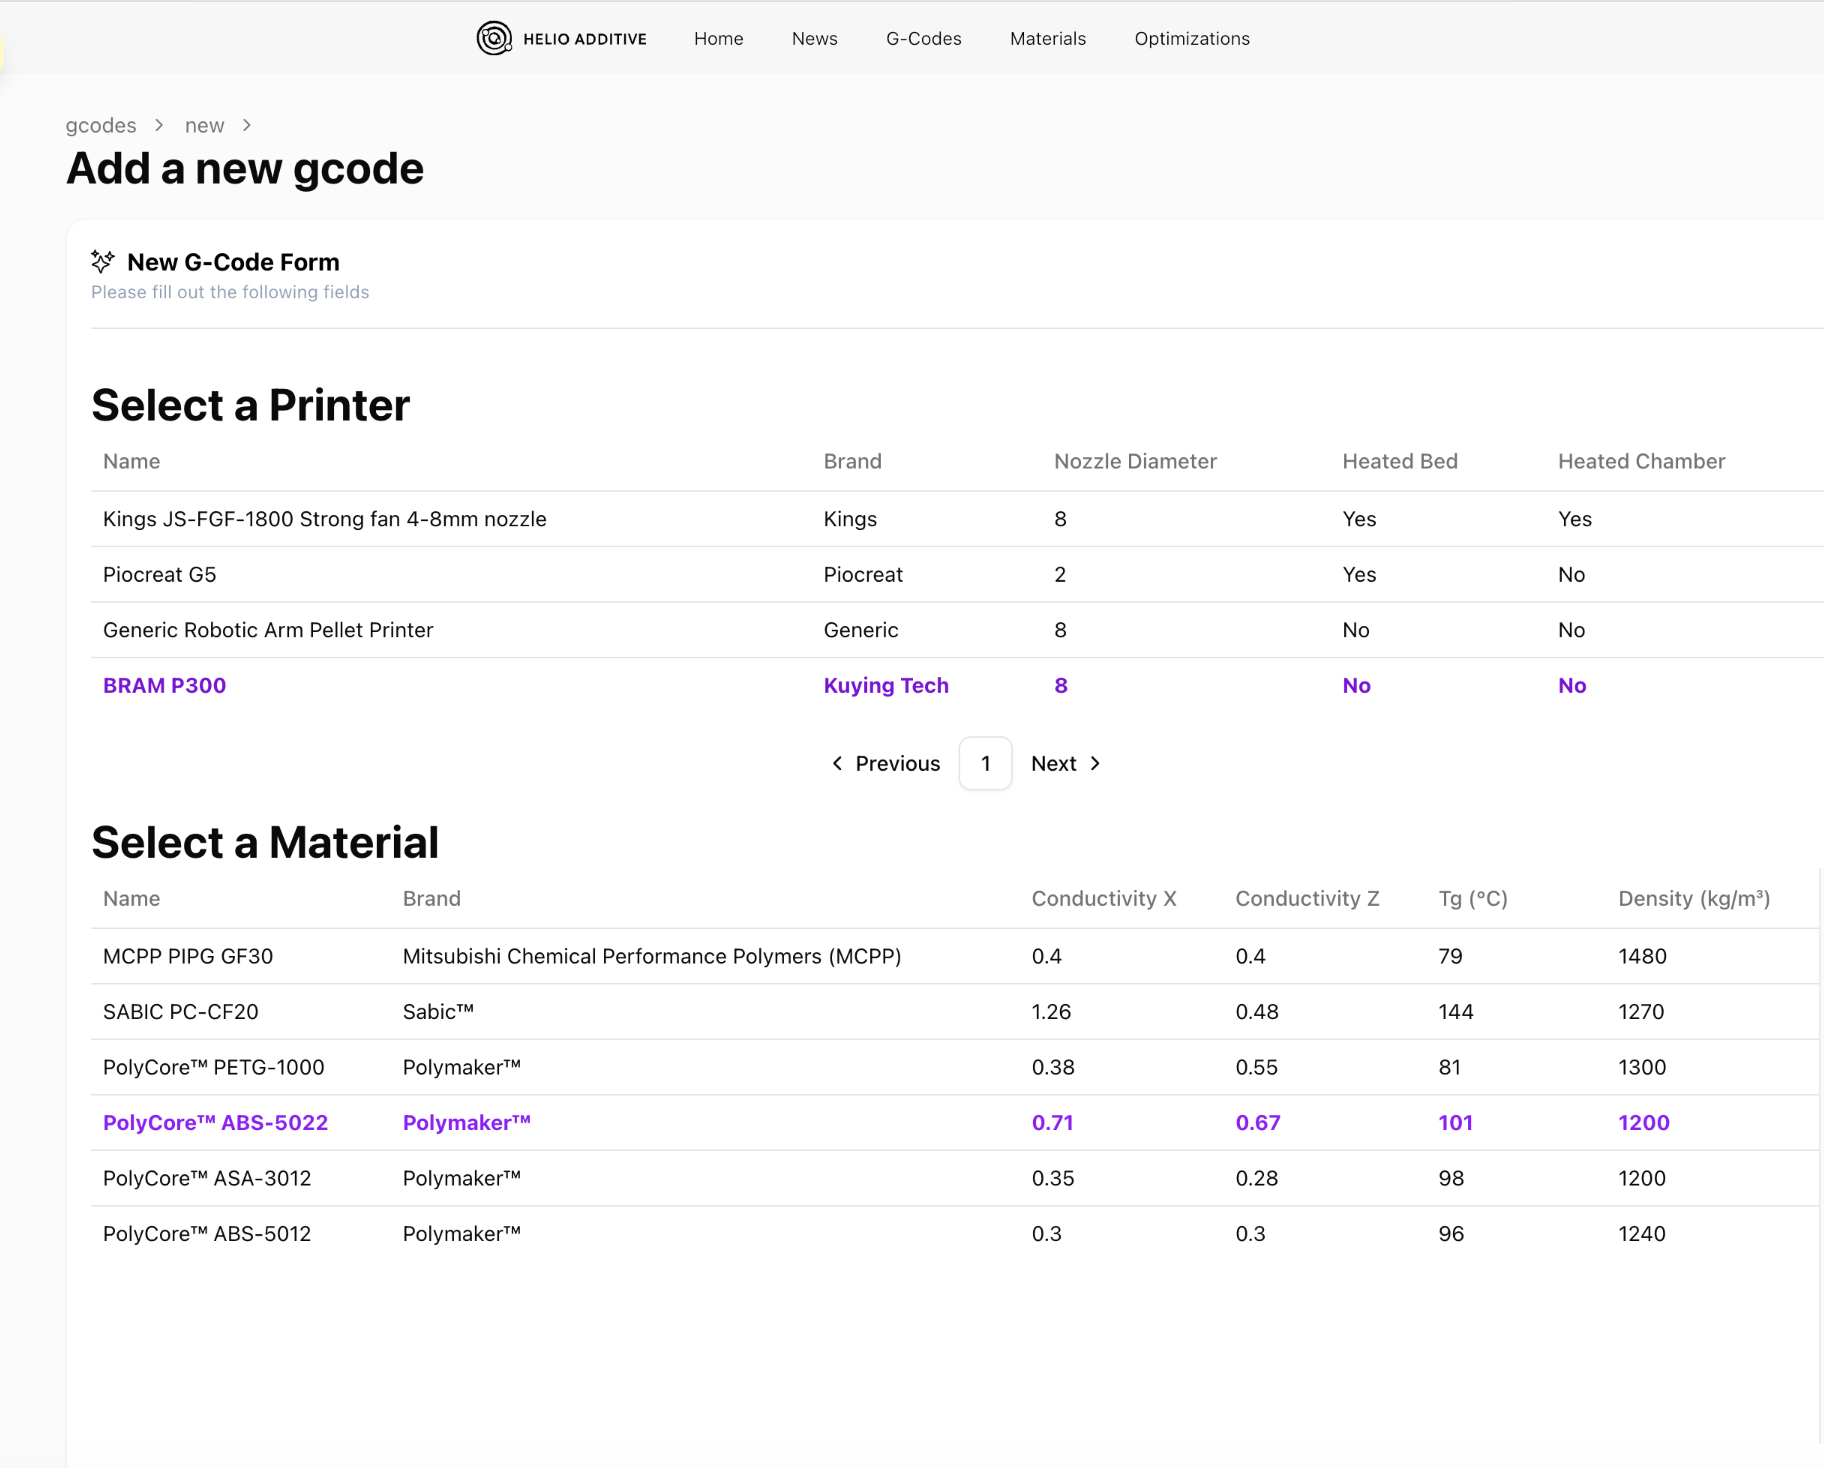Click conductivity Z value 0.55
This screenshot has width=1824, height=1468.
pos(1256,1067)
